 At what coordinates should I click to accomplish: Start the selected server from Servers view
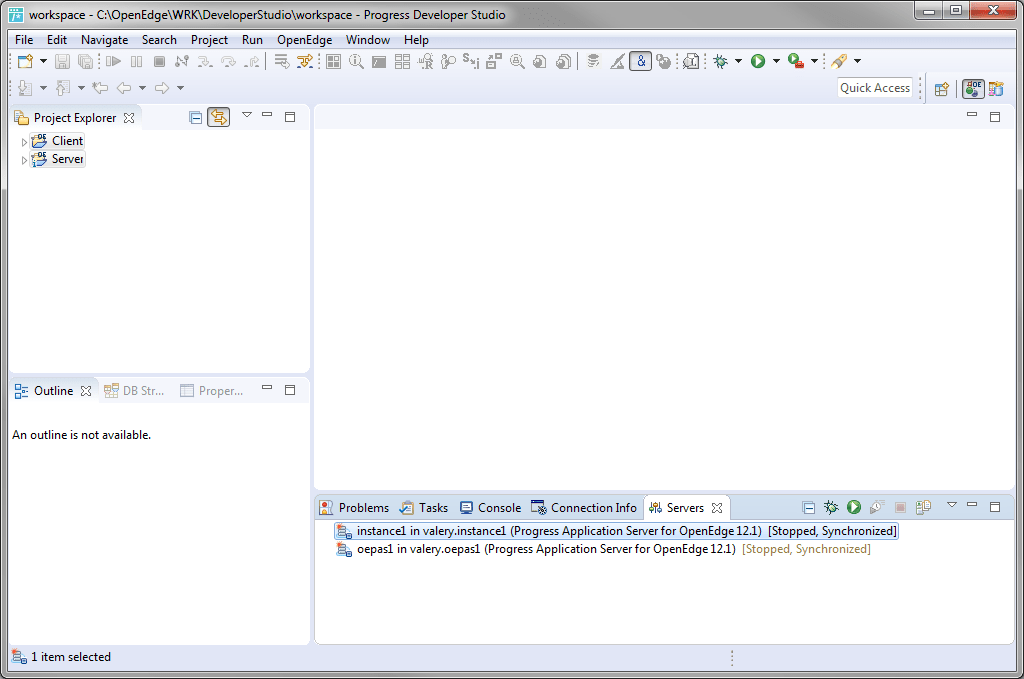[x=854, y=507]
